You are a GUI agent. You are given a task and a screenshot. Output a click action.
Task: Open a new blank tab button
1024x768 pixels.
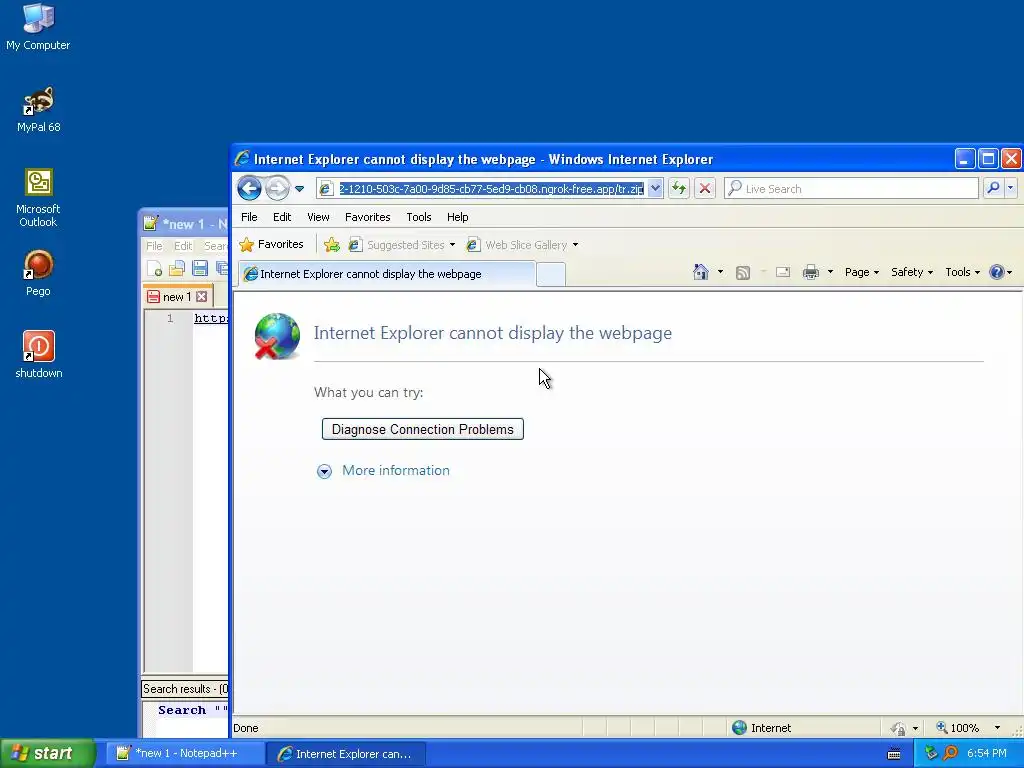click(551, 275)
